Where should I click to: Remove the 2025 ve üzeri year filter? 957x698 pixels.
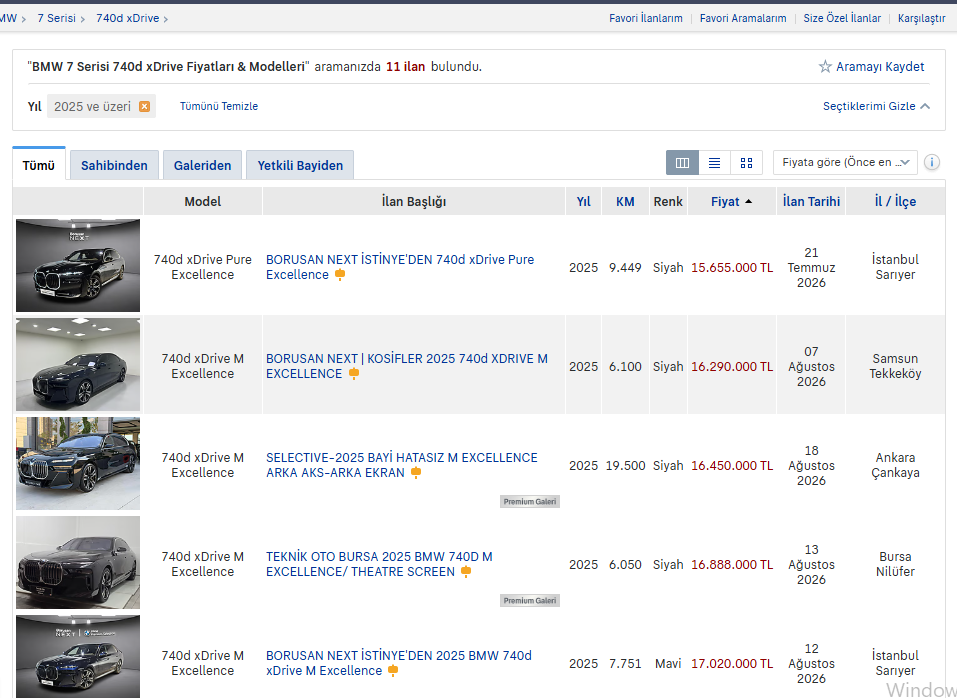click(x=144, y=106)
